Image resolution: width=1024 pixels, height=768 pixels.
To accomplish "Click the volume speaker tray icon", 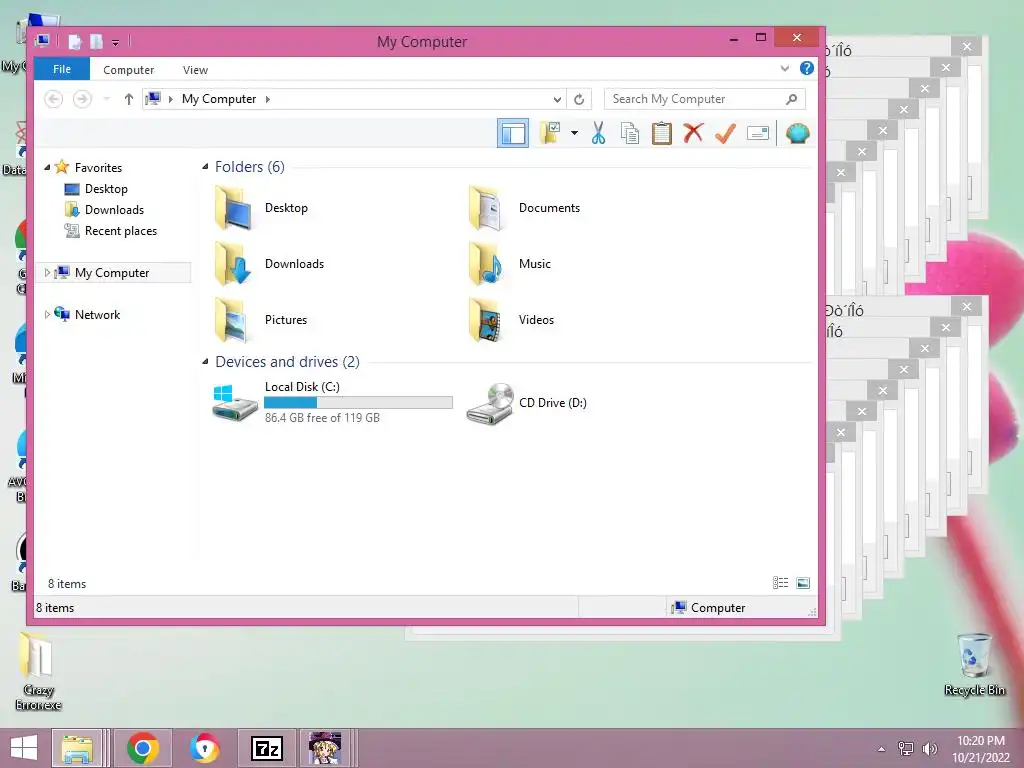I will point(929,748).
